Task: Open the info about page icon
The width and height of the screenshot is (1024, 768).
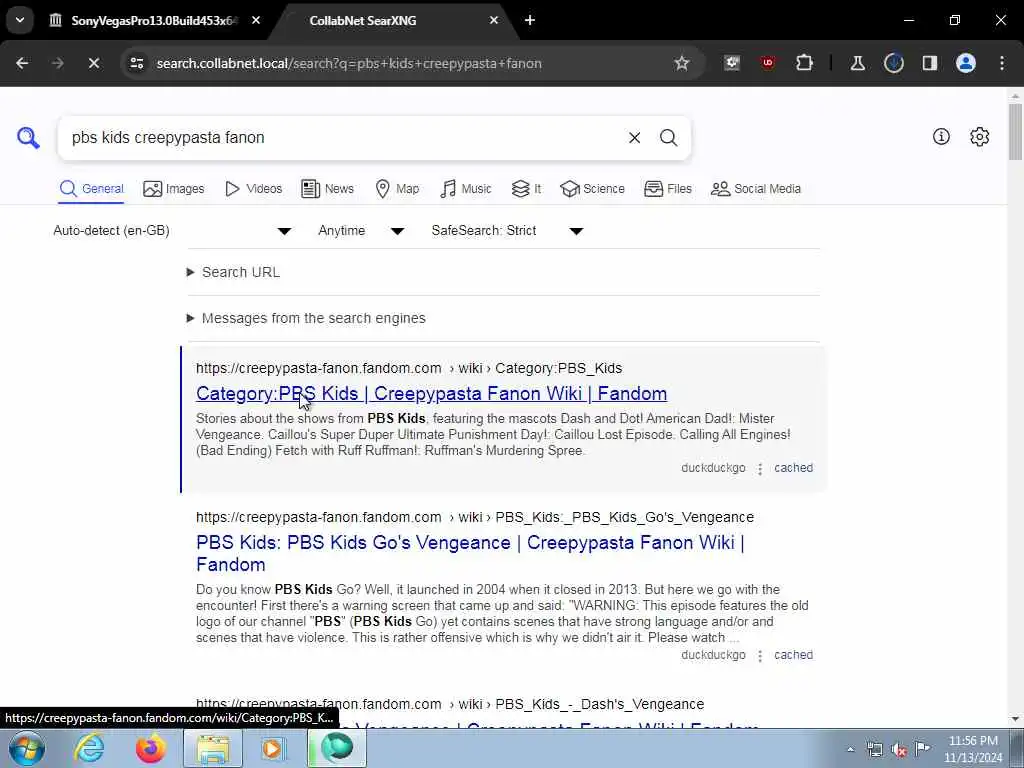Action: point(941,136)
